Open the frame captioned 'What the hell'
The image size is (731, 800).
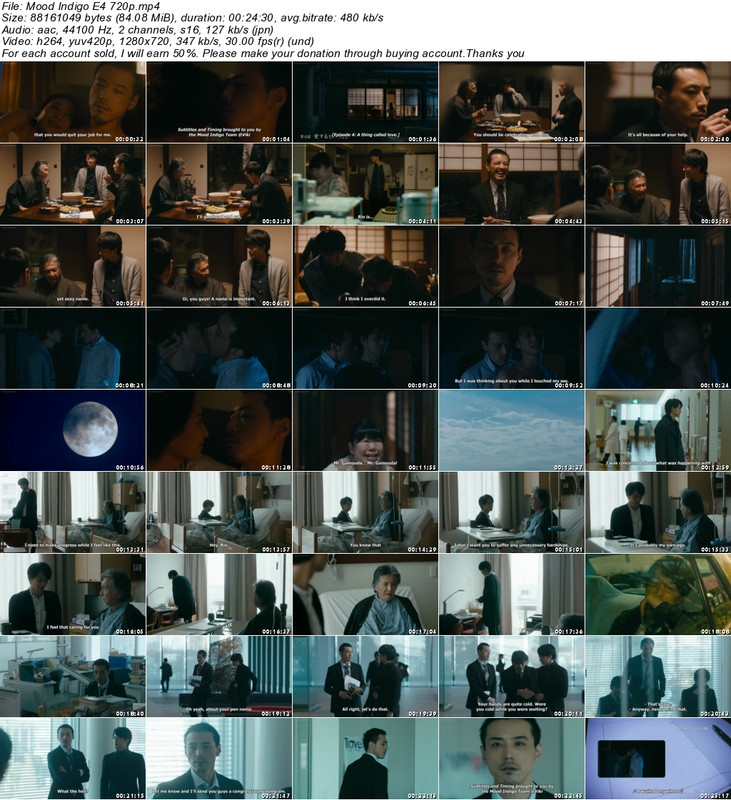(x=73, y=758)
